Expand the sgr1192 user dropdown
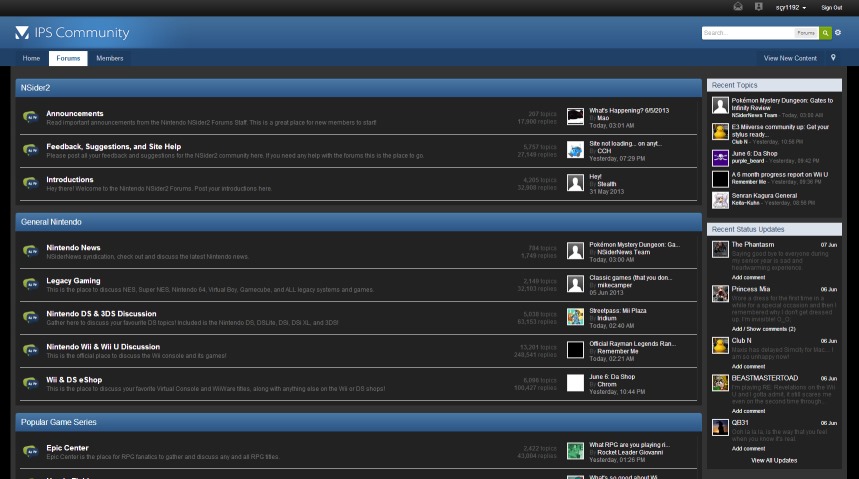This screenshot has width=859, height=479. click(x=791, y=8)
